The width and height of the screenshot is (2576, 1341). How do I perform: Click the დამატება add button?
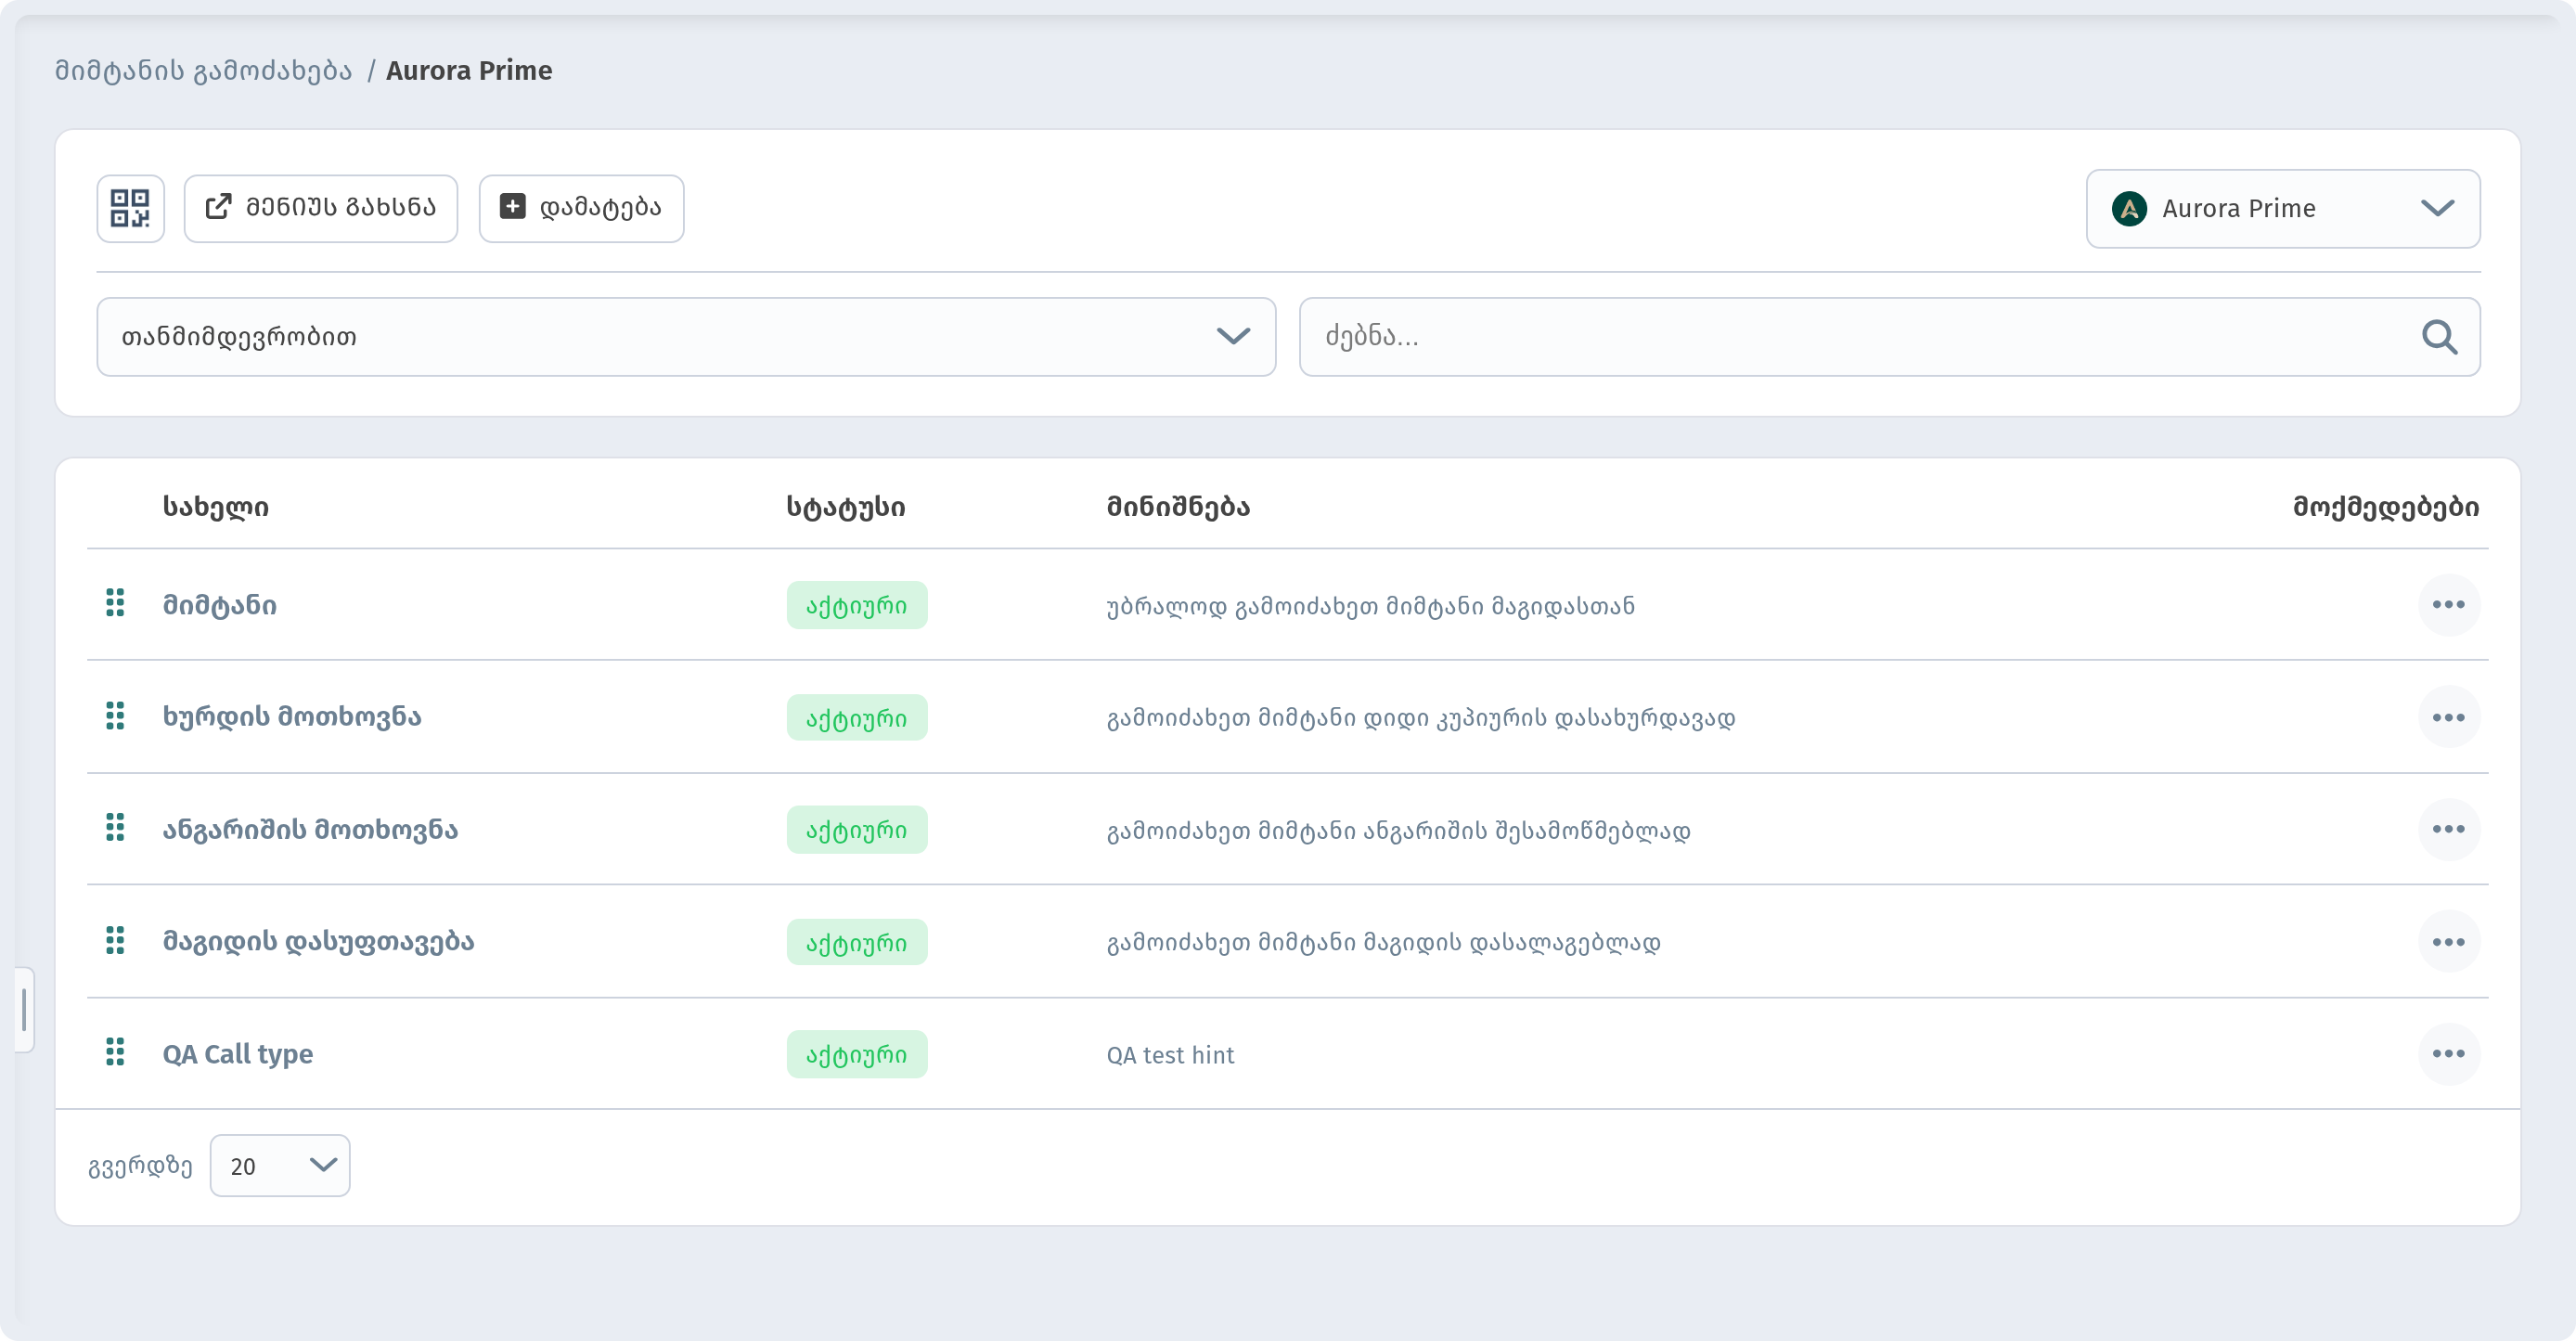(581, 208)
